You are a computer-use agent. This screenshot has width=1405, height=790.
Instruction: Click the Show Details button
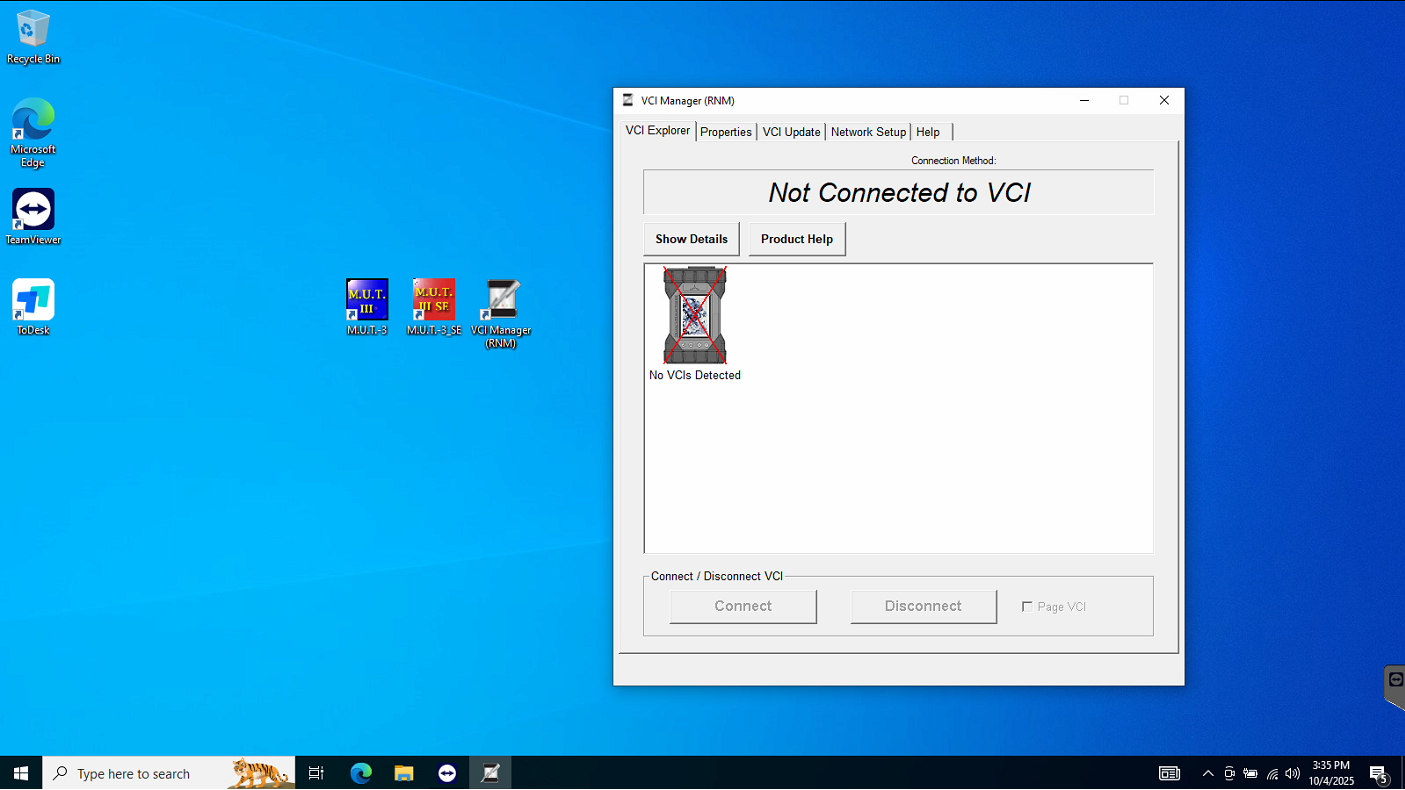click(691, 239)
